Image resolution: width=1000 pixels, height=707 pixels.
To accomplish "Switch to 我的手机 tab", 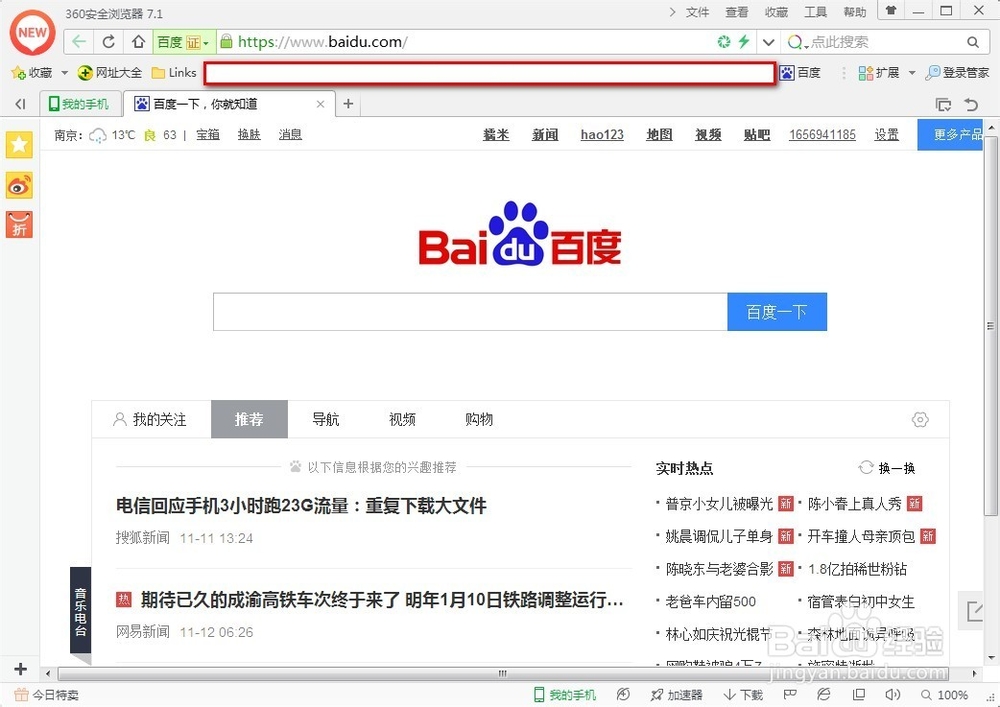I will [80, 104].
